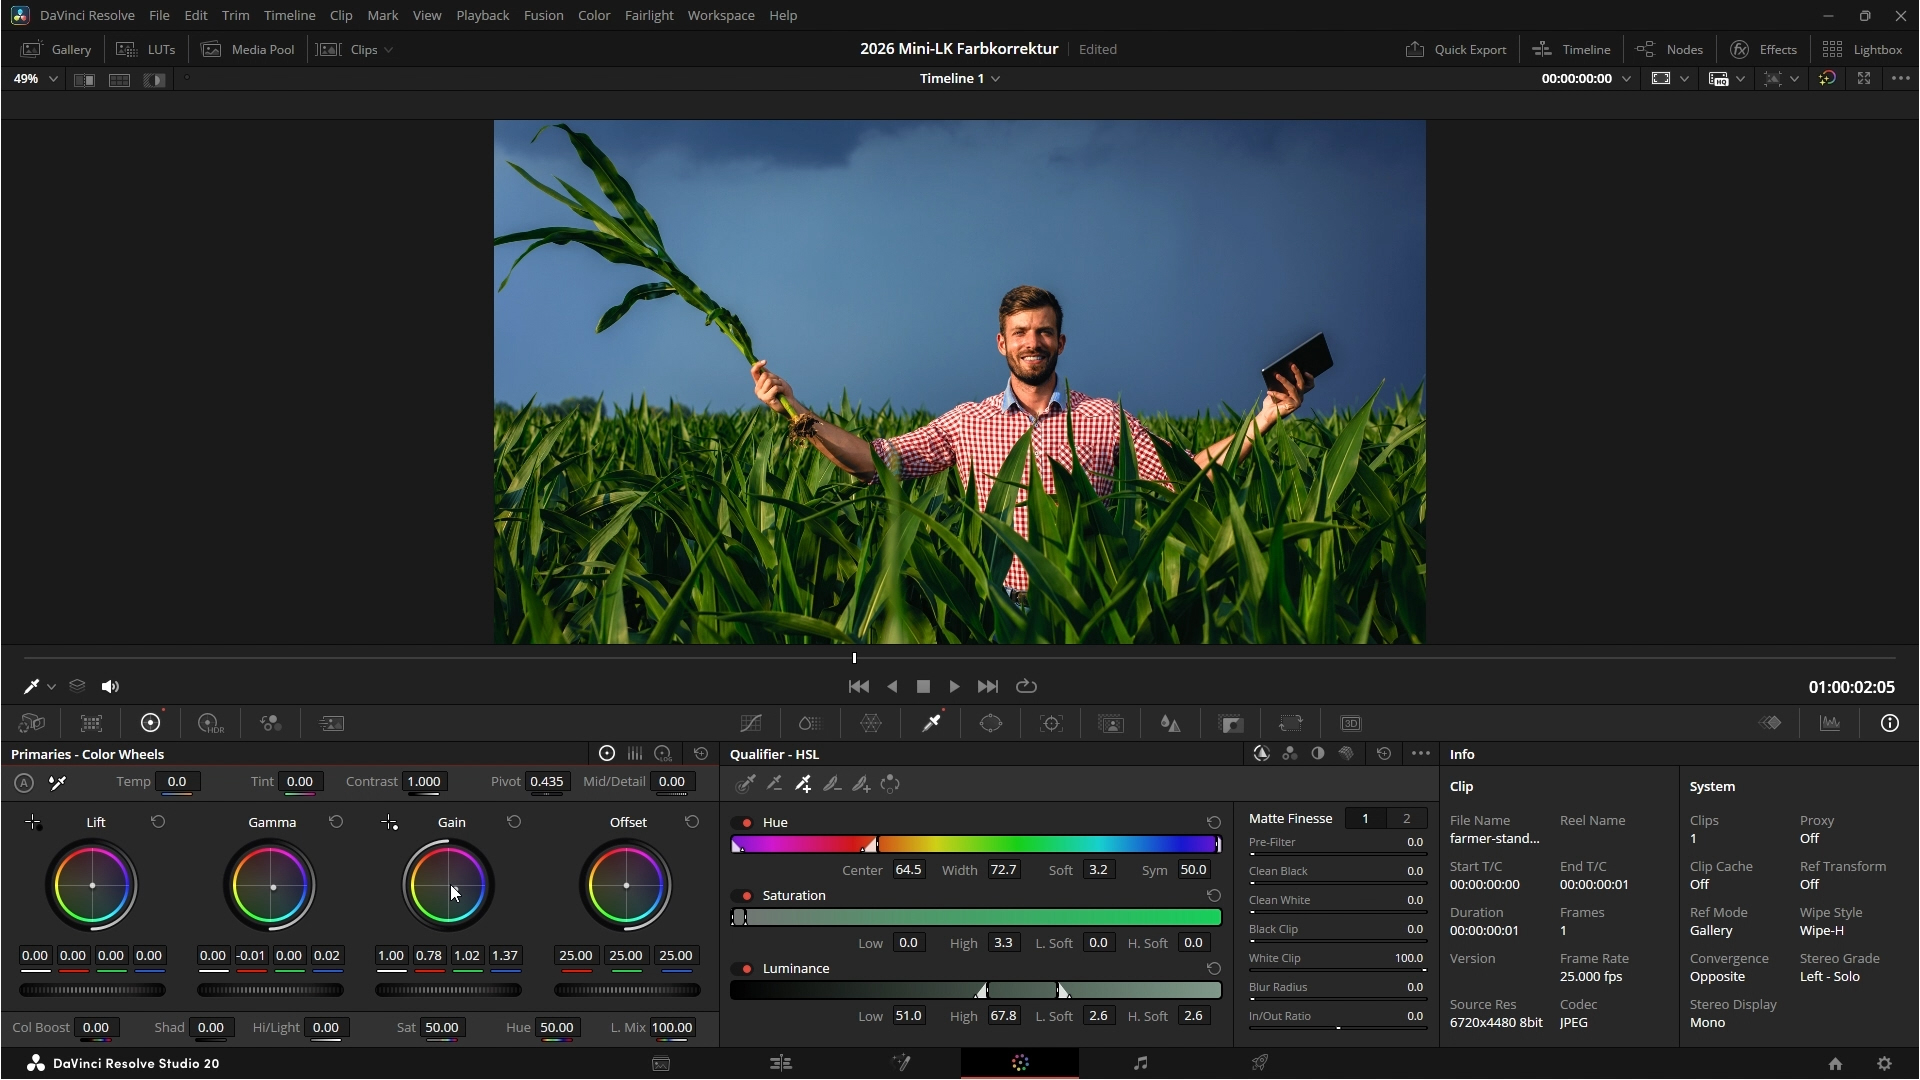1920x1080 pixels.
Task: Open the HDR color wheels palette
Action: tap(210, 723)
